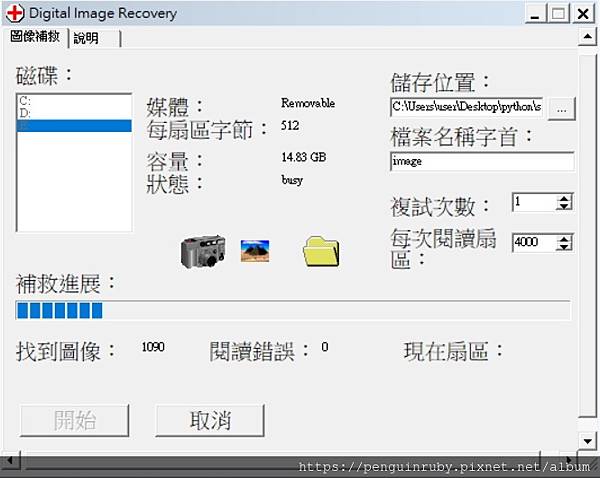The image size is (600, 478).
Task: Click the landscape picture icon
Action: [x=255, y=251]
